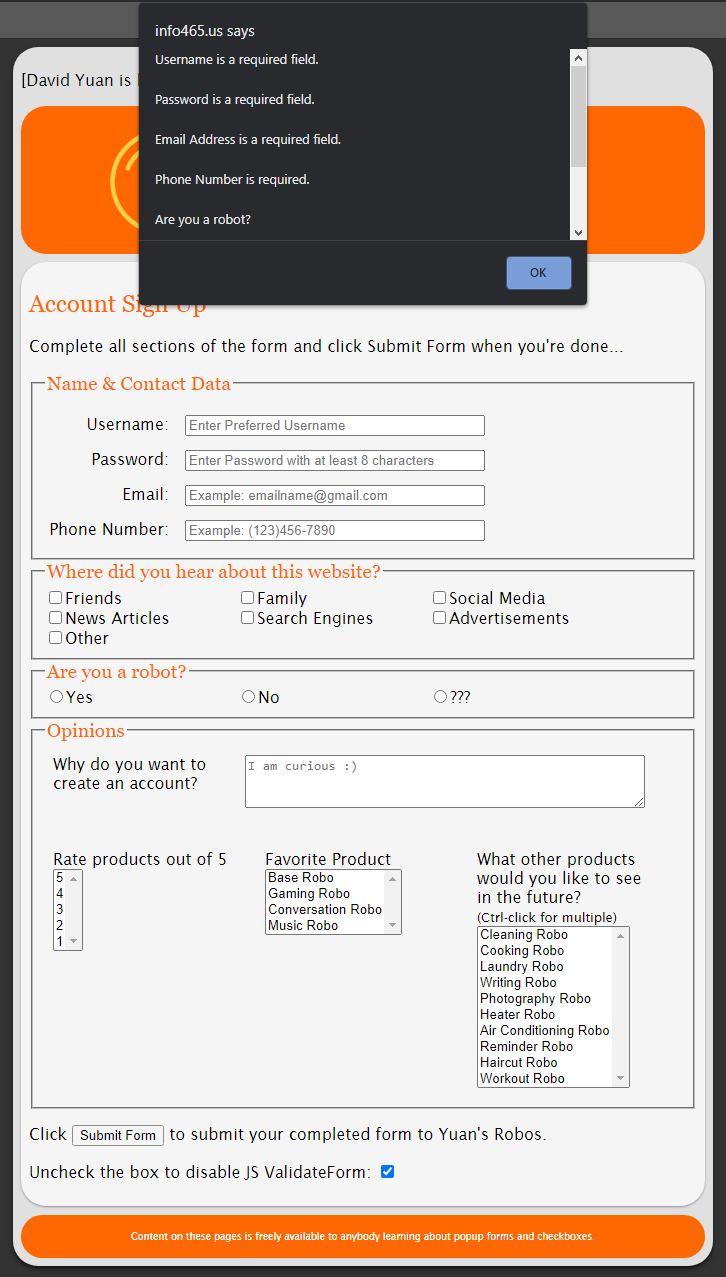Check the Friends checkbox

(56, 598)
